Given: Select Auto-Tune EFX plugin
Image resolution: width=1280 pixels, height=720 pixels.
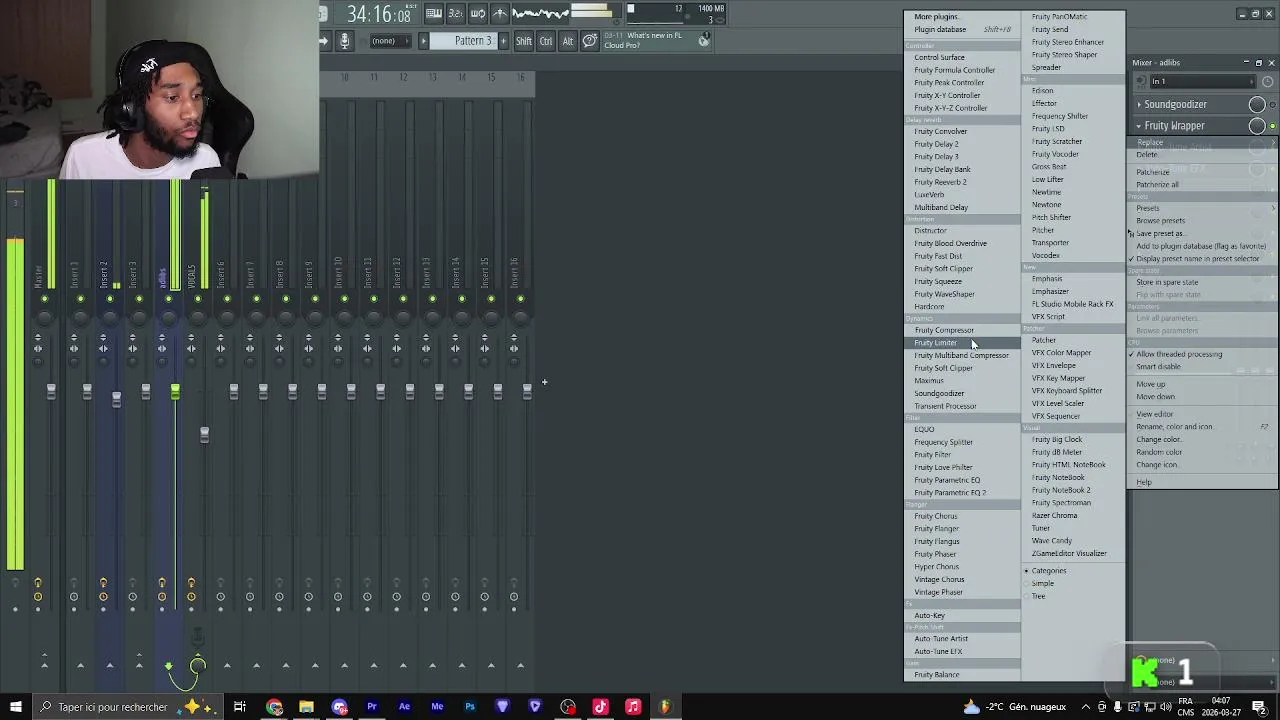Looking at the screenshot, I should coord(962,651).
